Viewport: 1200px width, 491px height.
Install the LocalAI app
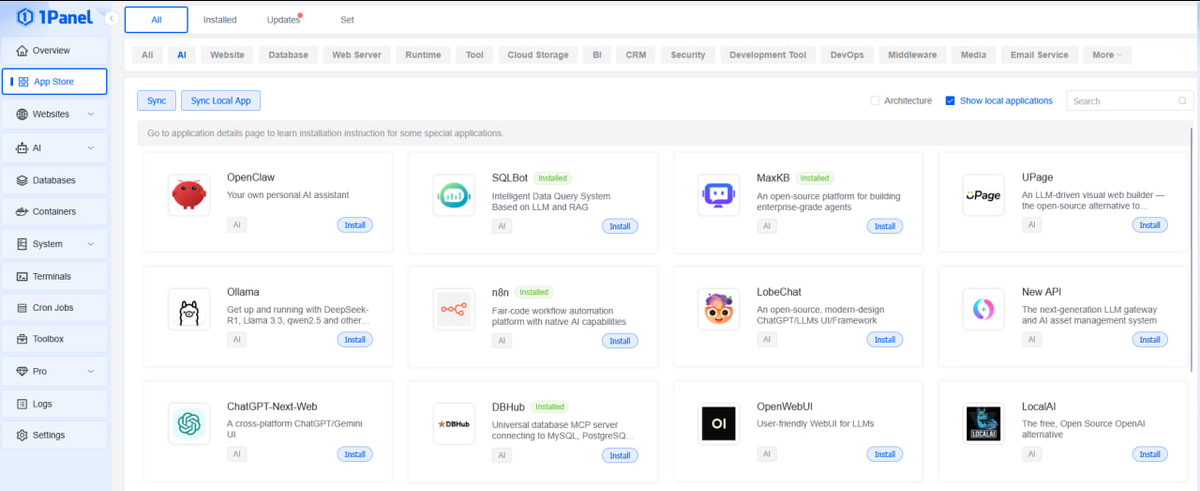click(x=1150, y=455)
